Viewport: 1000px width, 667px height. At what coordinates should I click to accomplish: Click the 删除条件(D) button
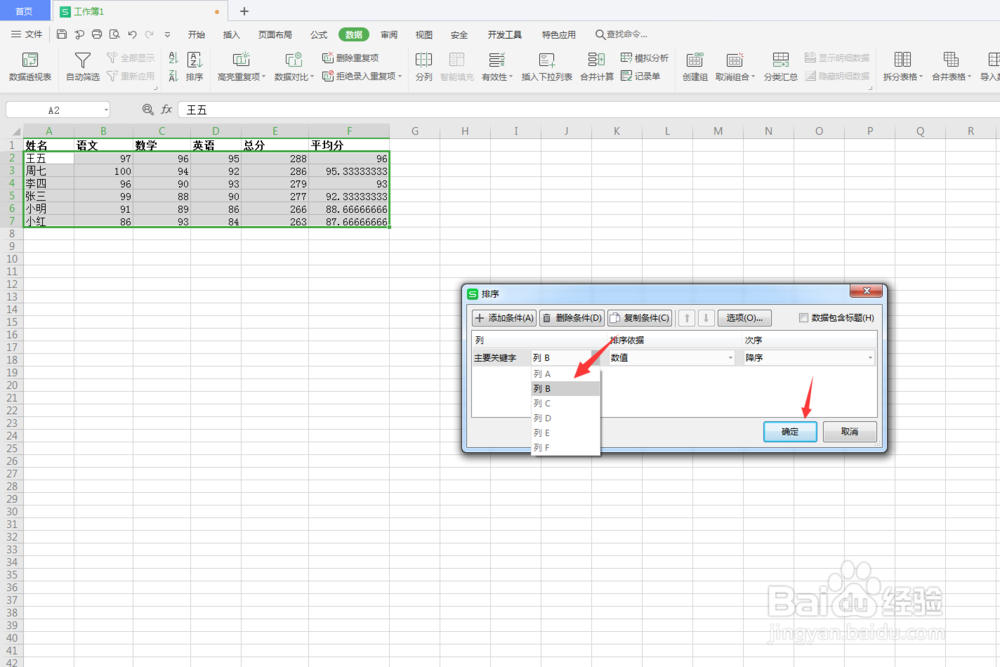click(x=572, y=318)
